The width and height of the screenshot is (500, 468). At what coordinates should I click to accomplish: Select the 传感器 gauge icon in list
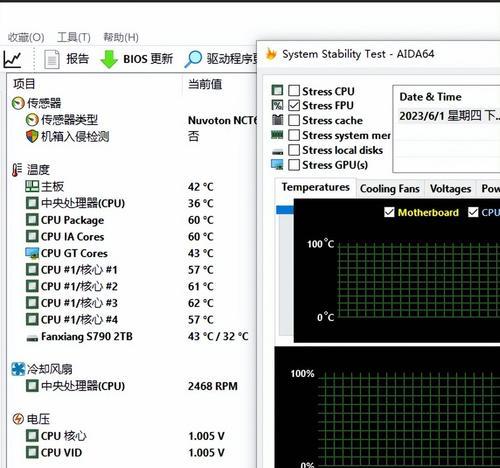(18, 103)
